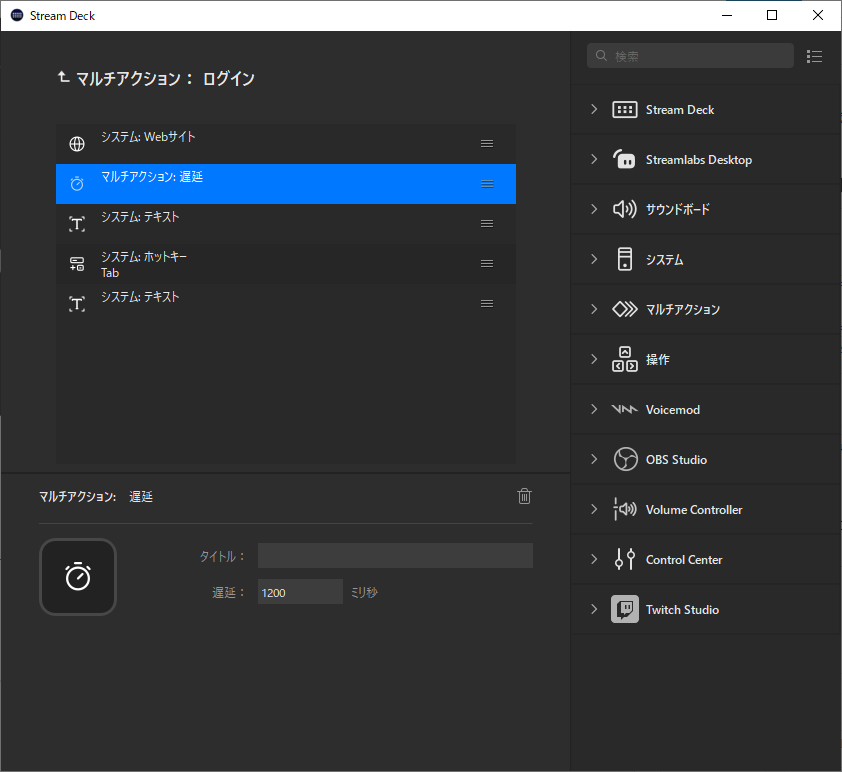842x772 pixels.
Task: Toggle the action list view icon
Action: tap(814, 56)
